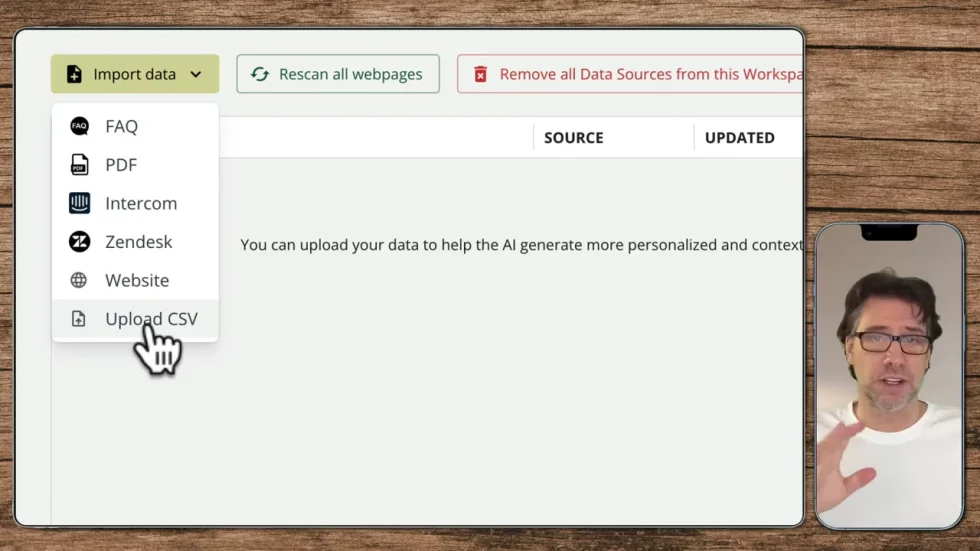
Task: Collapse the Import data dropdown chevron
Action: pyautogui.click(x=196, y=74)
